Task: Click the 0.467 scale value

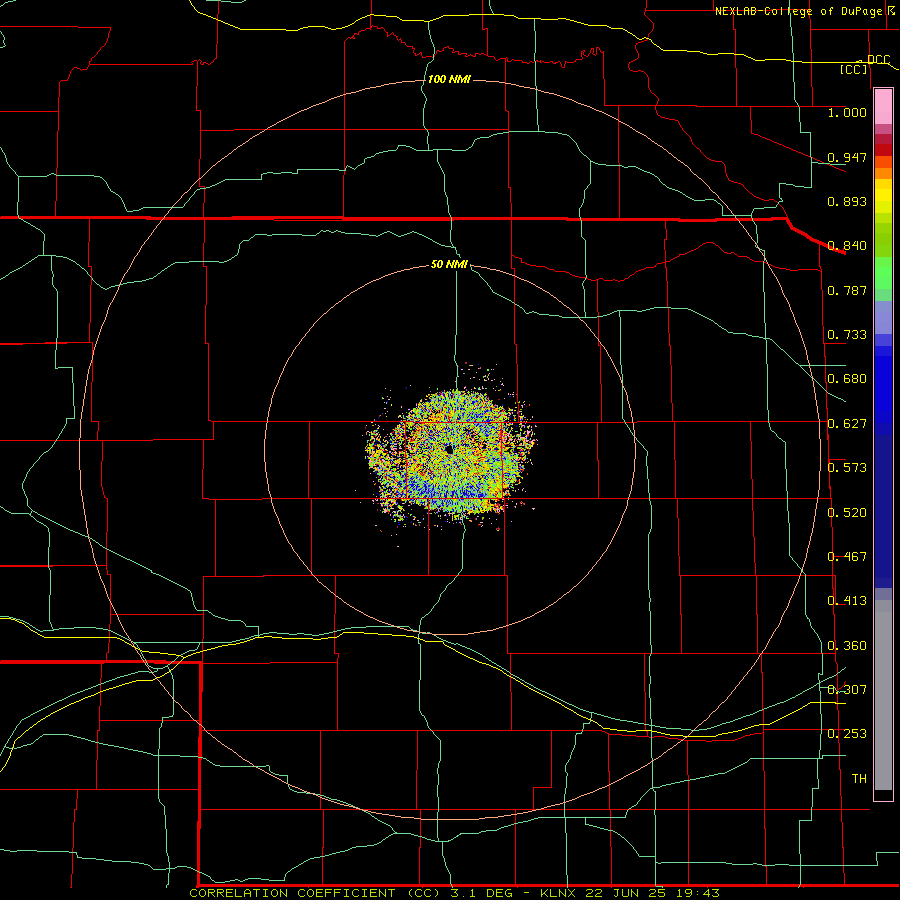Action: [847, 557]
